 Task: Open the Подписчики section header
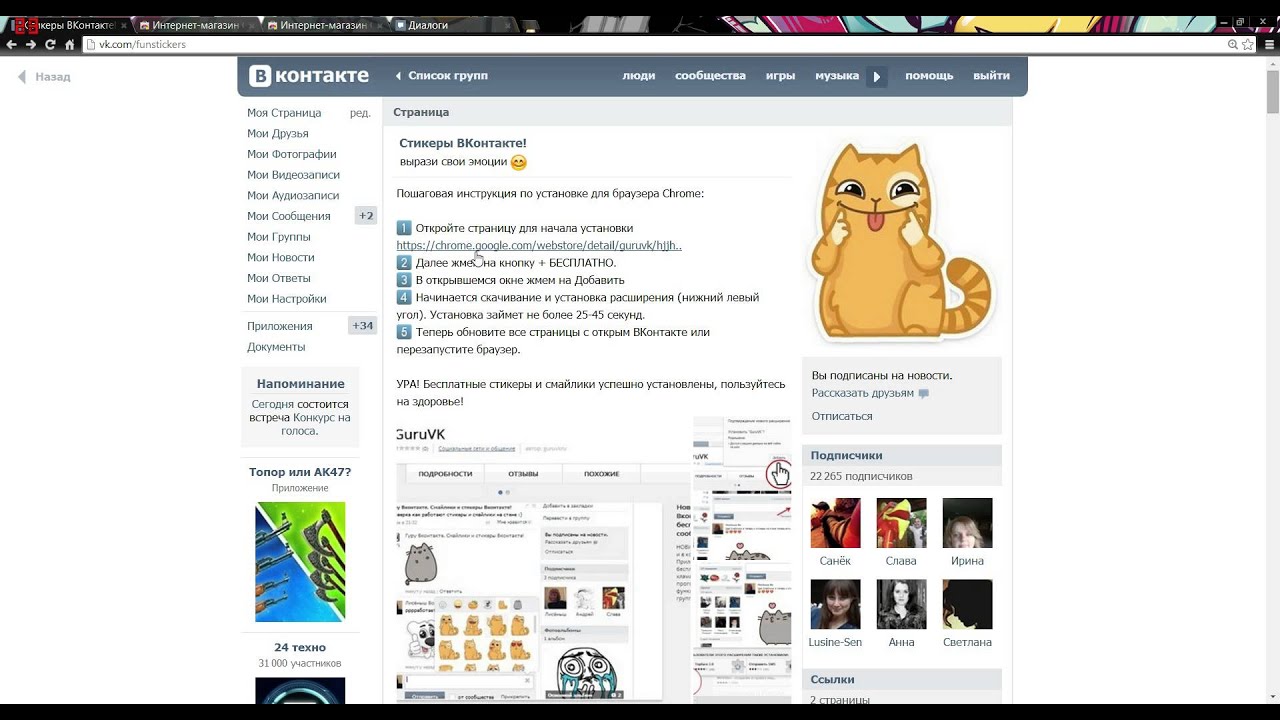(x=902, y=455)
